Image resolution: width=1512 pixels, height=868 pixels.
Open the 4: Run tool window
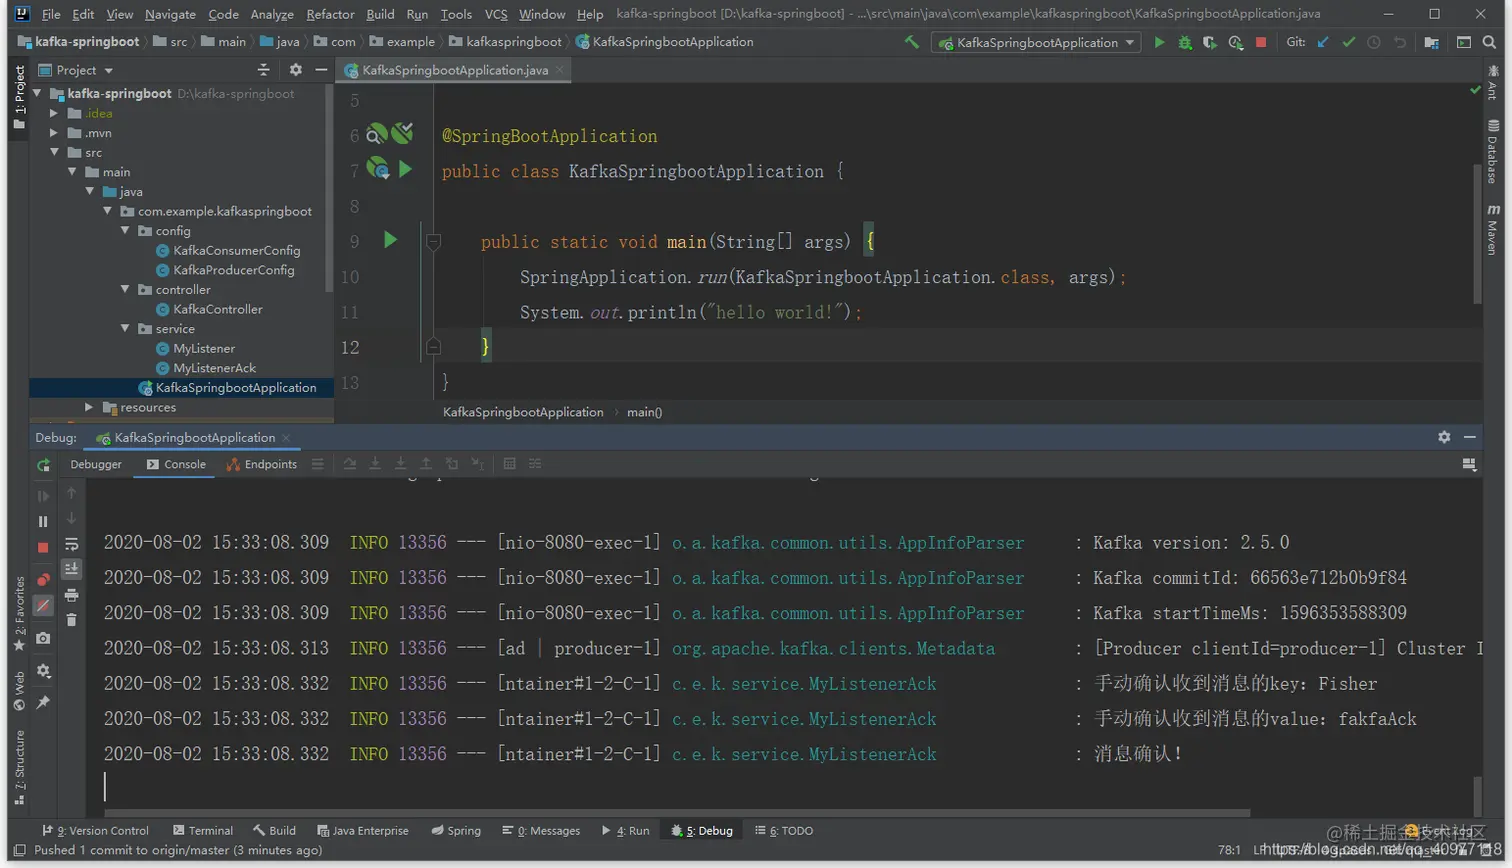(626, 830)
